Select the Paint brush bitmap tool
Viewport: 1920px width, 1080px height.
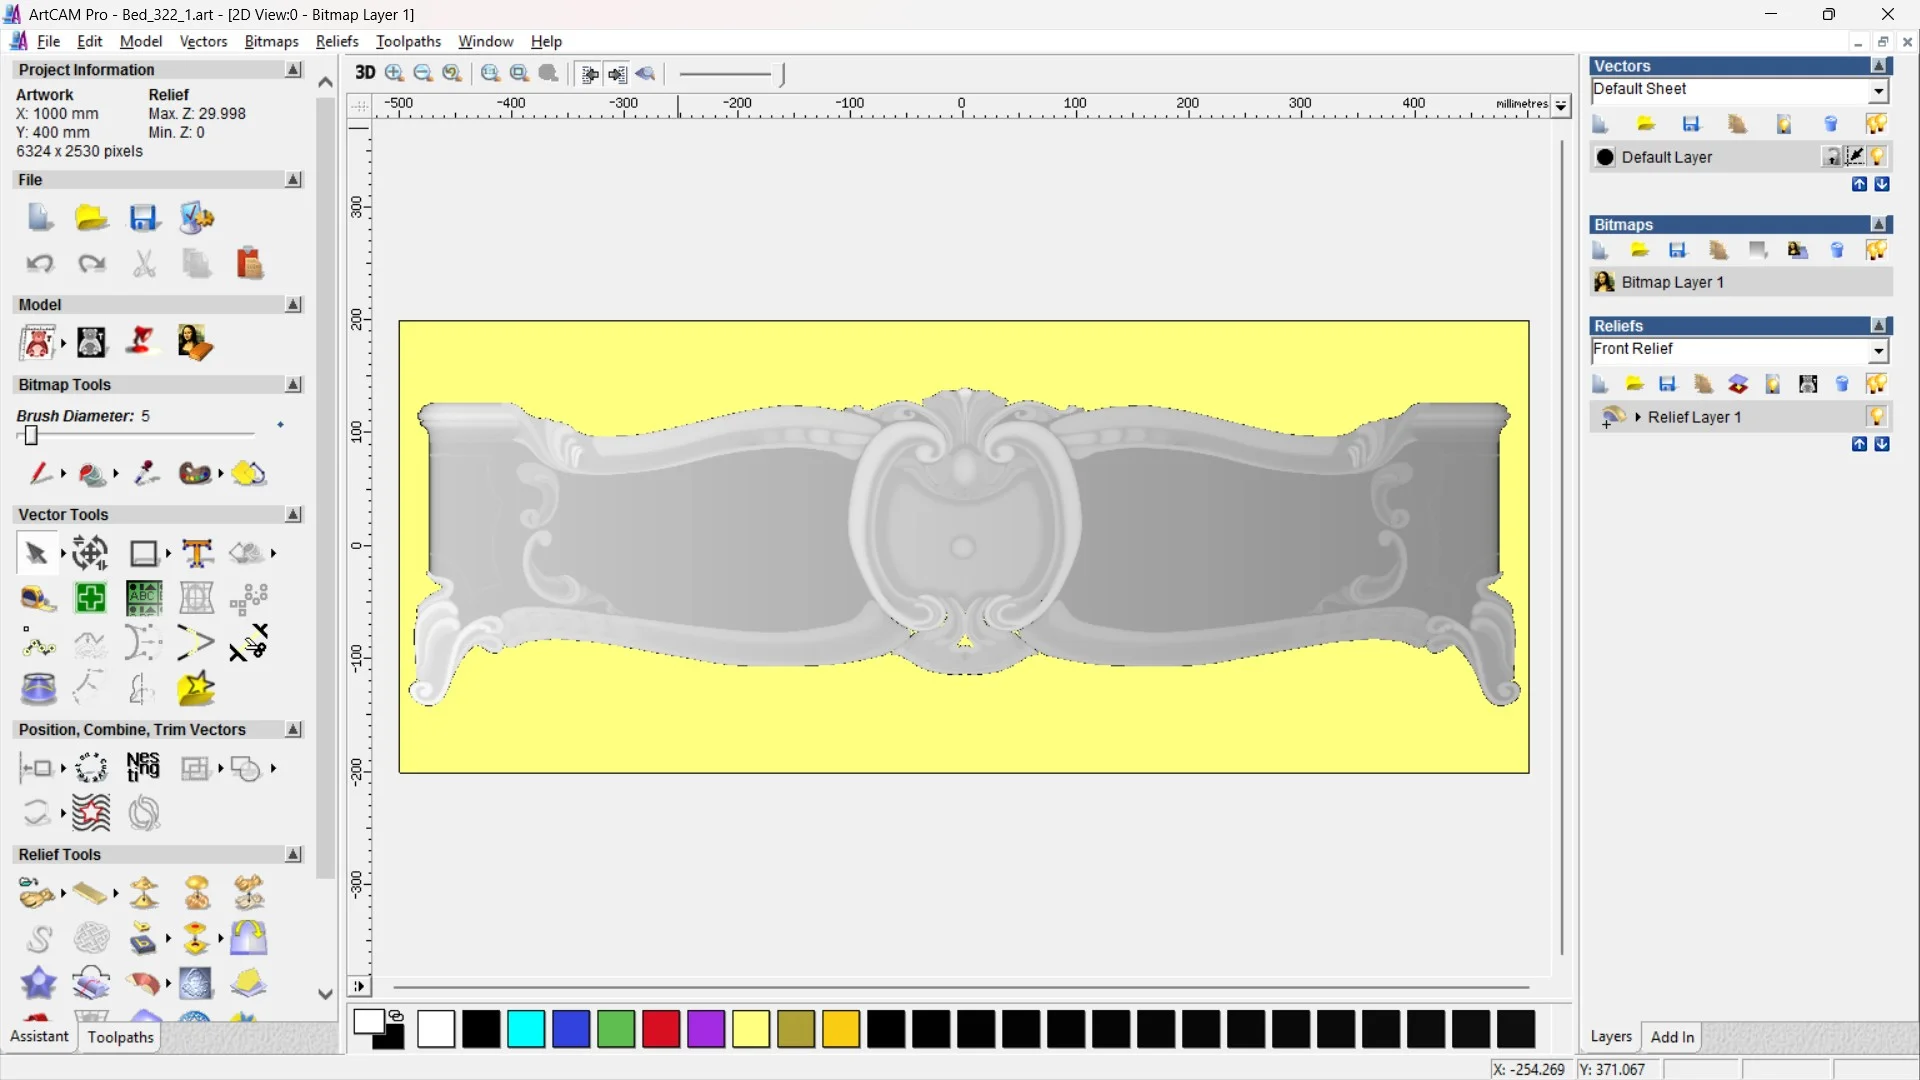pos(40,473)
